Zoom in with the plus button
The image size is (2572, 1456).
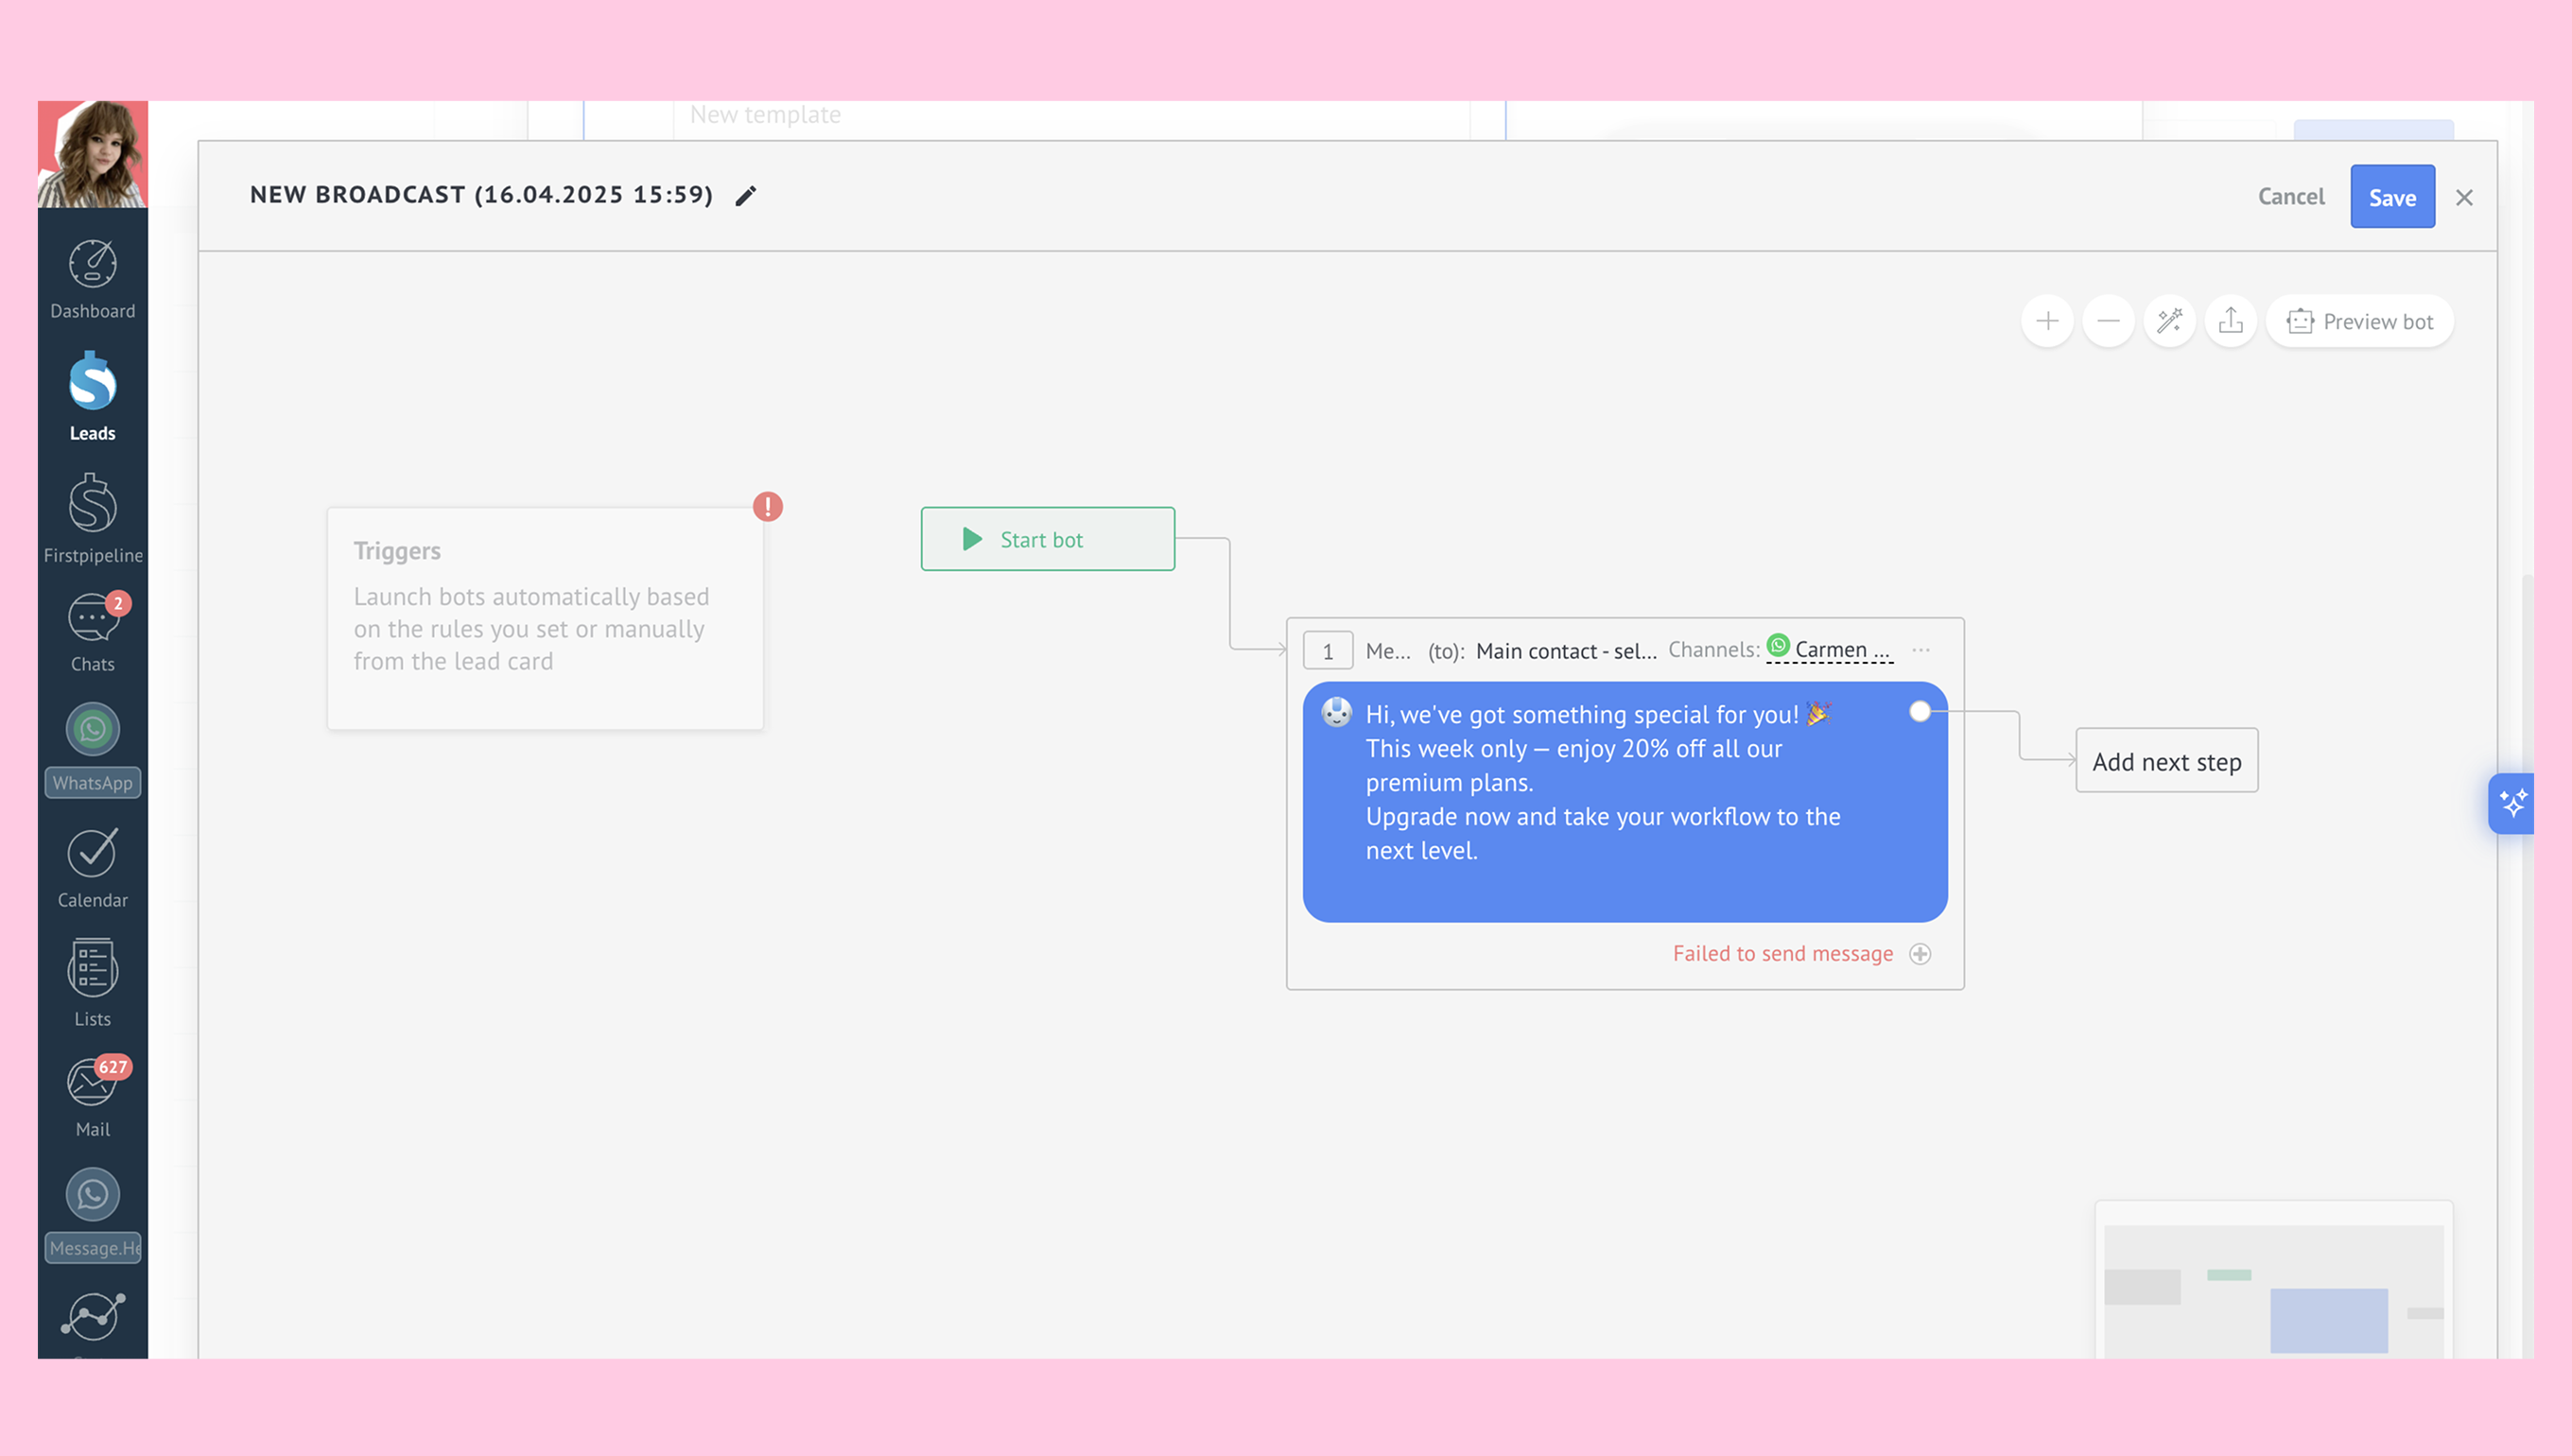tap(2046, 321)
